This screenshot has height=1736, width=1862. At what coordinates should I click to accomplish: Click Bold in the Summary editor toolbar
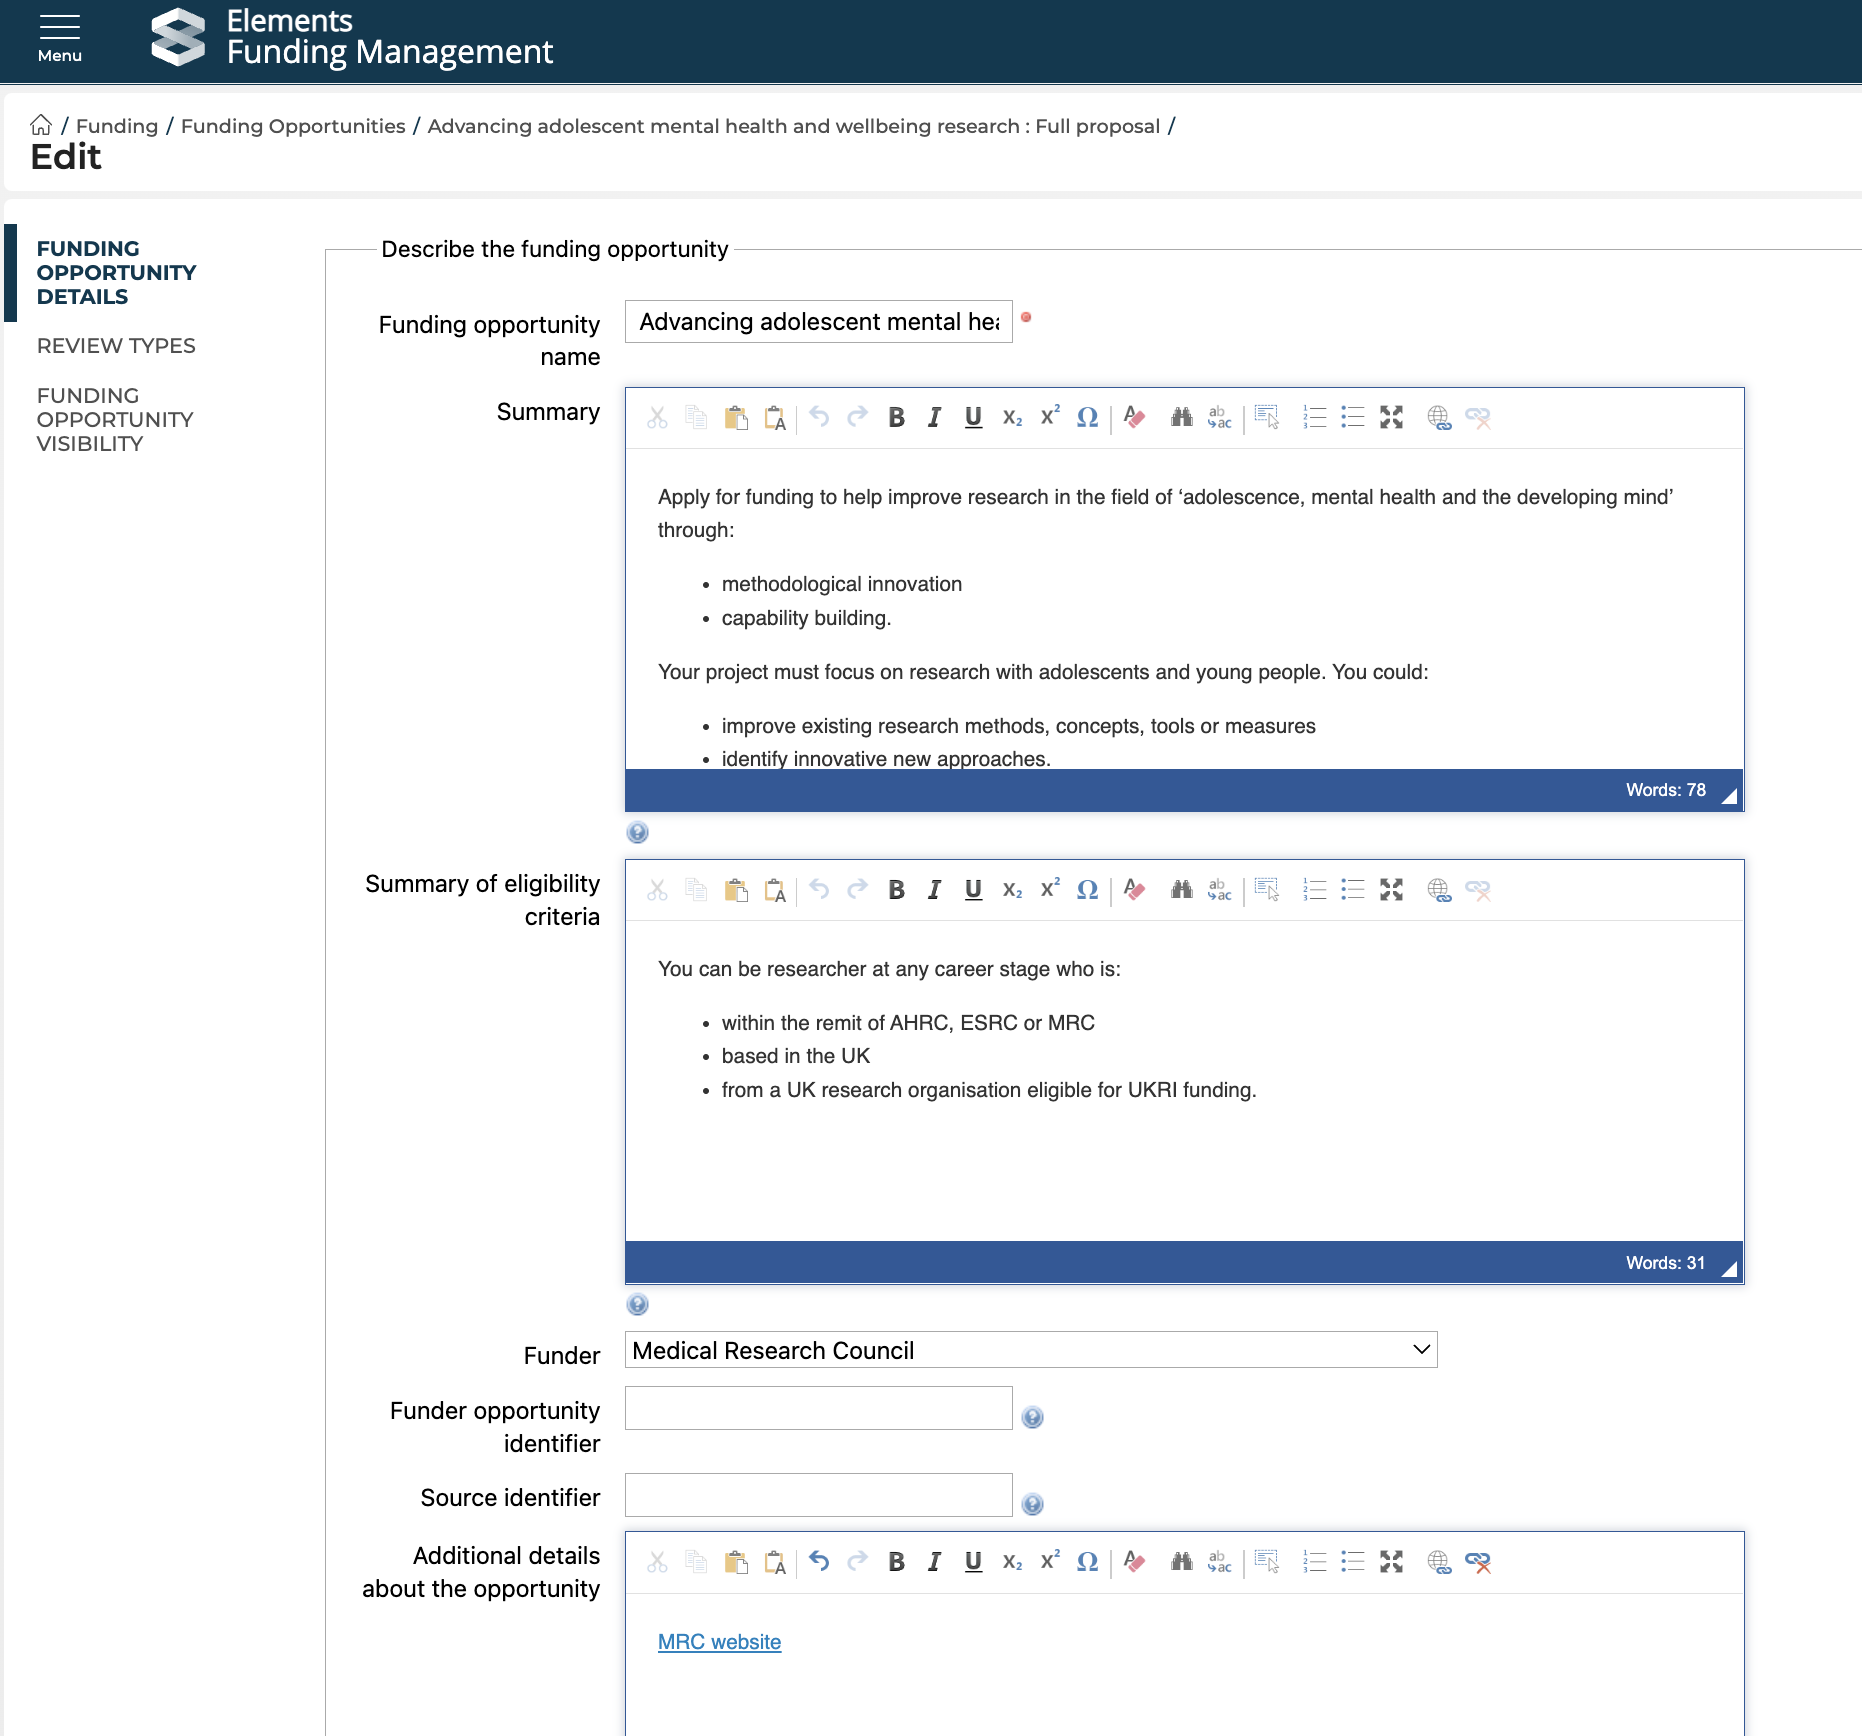[x=896, y=418]
